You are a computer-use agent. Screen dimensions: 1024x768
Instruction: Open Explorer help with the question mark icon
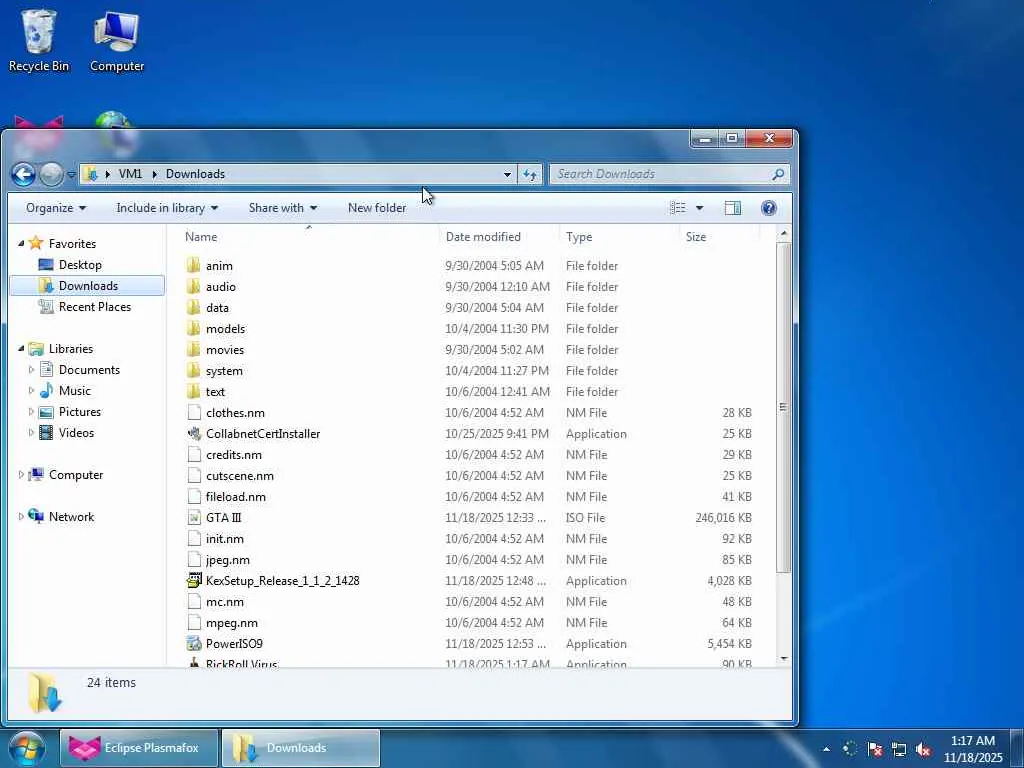[769, 208]
